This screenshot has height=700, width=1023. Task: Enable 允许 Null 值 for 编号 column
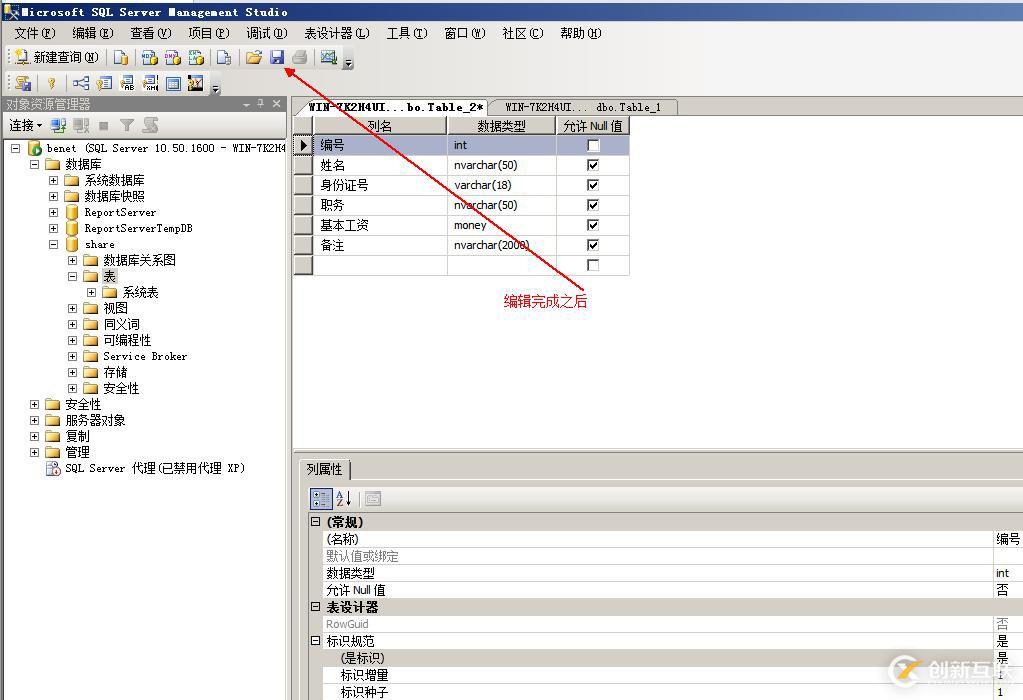(x=593, y=145)
